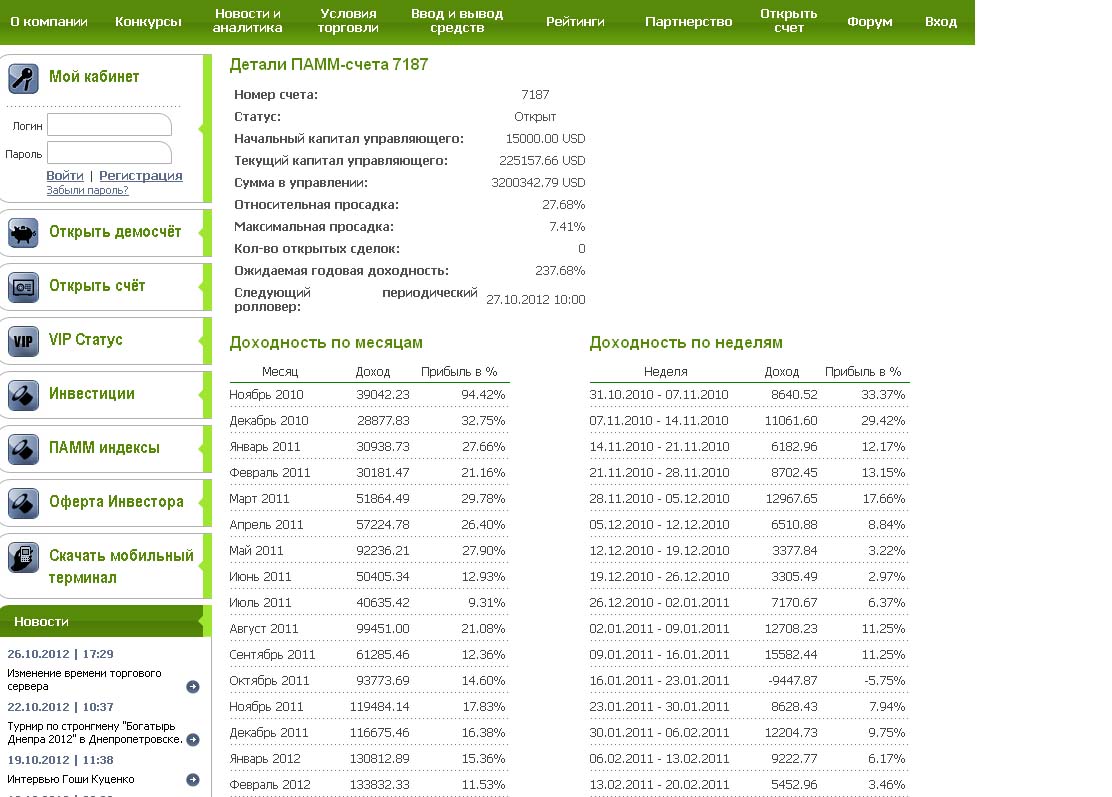Screen dimensions: 1112x797
Task: Click profit value 94.42% in monthly table
Action: 483,394
